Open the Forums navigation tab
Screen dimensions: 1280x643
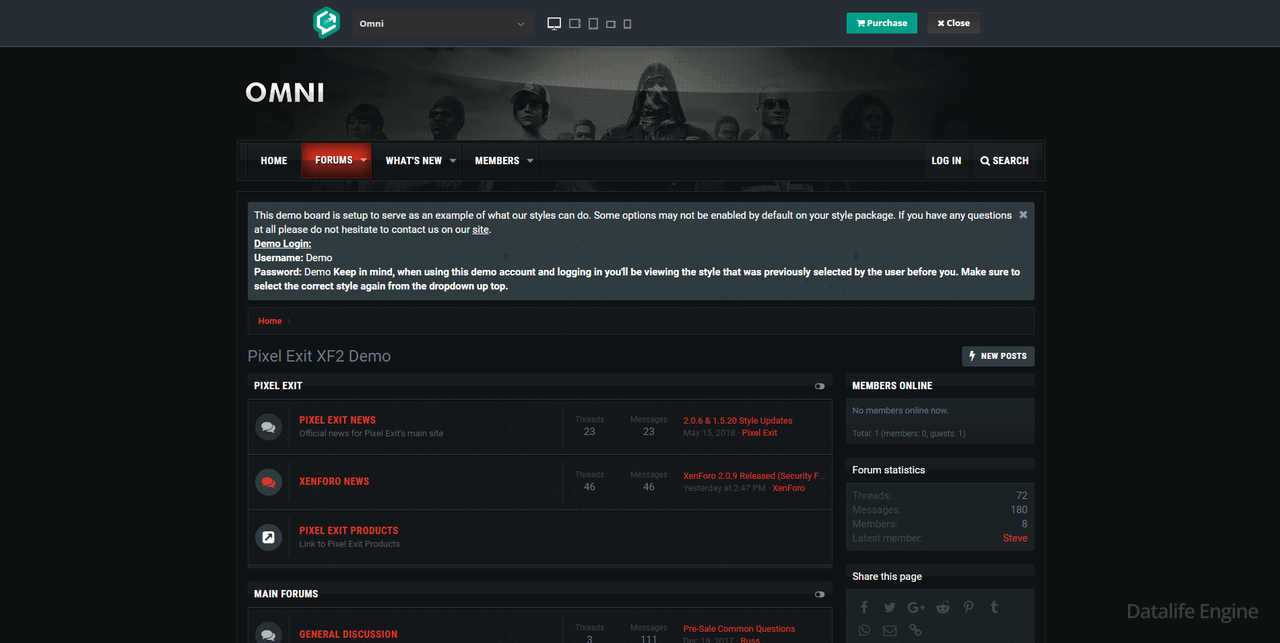point(334,160)
